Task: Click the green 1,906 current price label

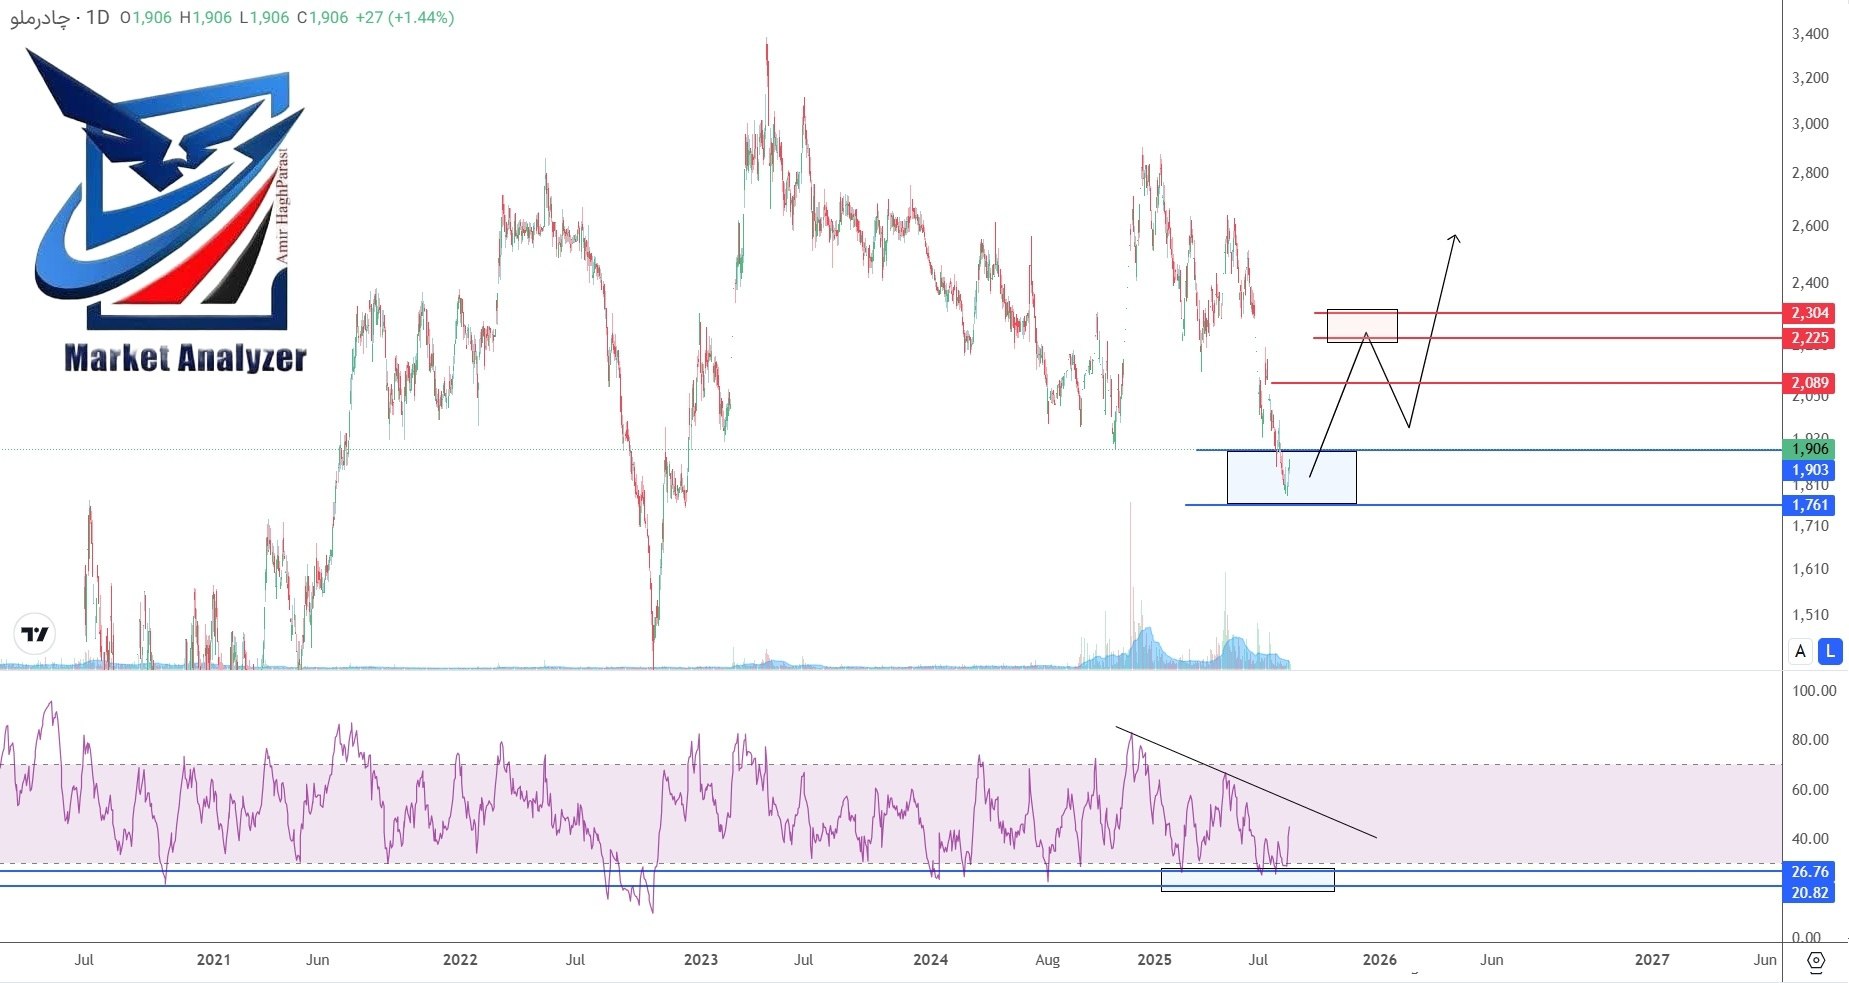Action: [x=1810, y=449]
